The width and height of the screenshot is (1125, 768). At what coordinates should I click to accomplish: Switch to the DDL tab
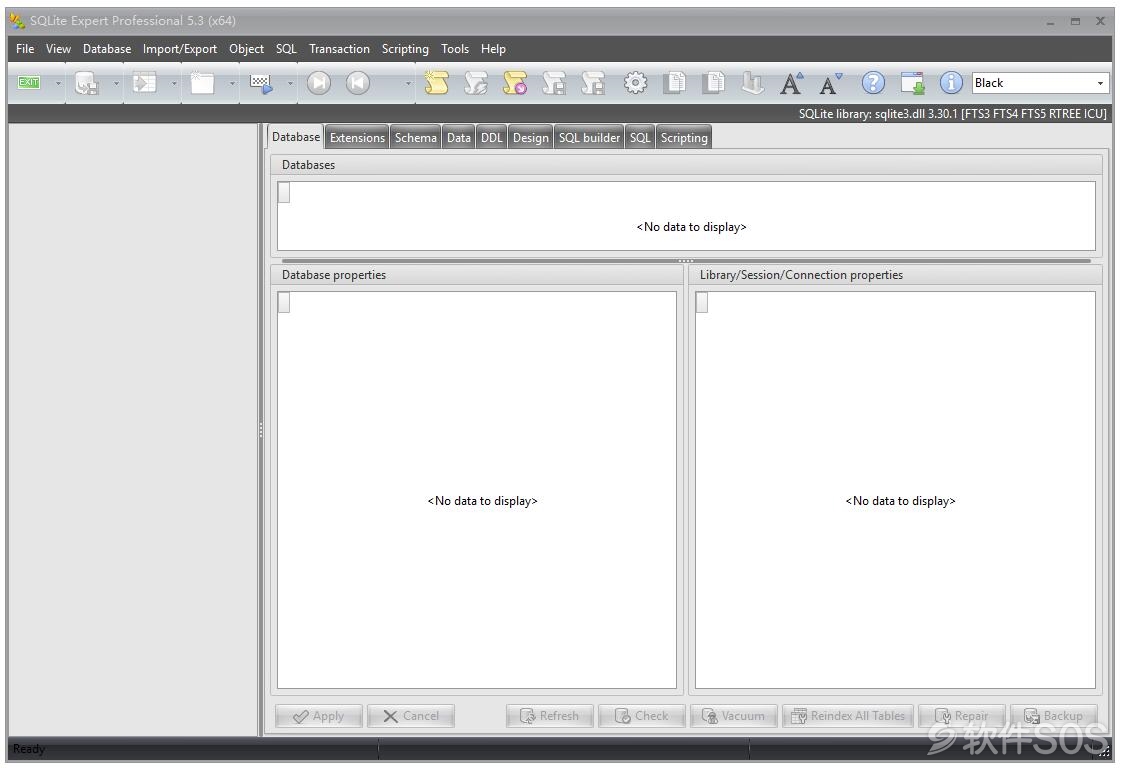[x=491, y=138]
